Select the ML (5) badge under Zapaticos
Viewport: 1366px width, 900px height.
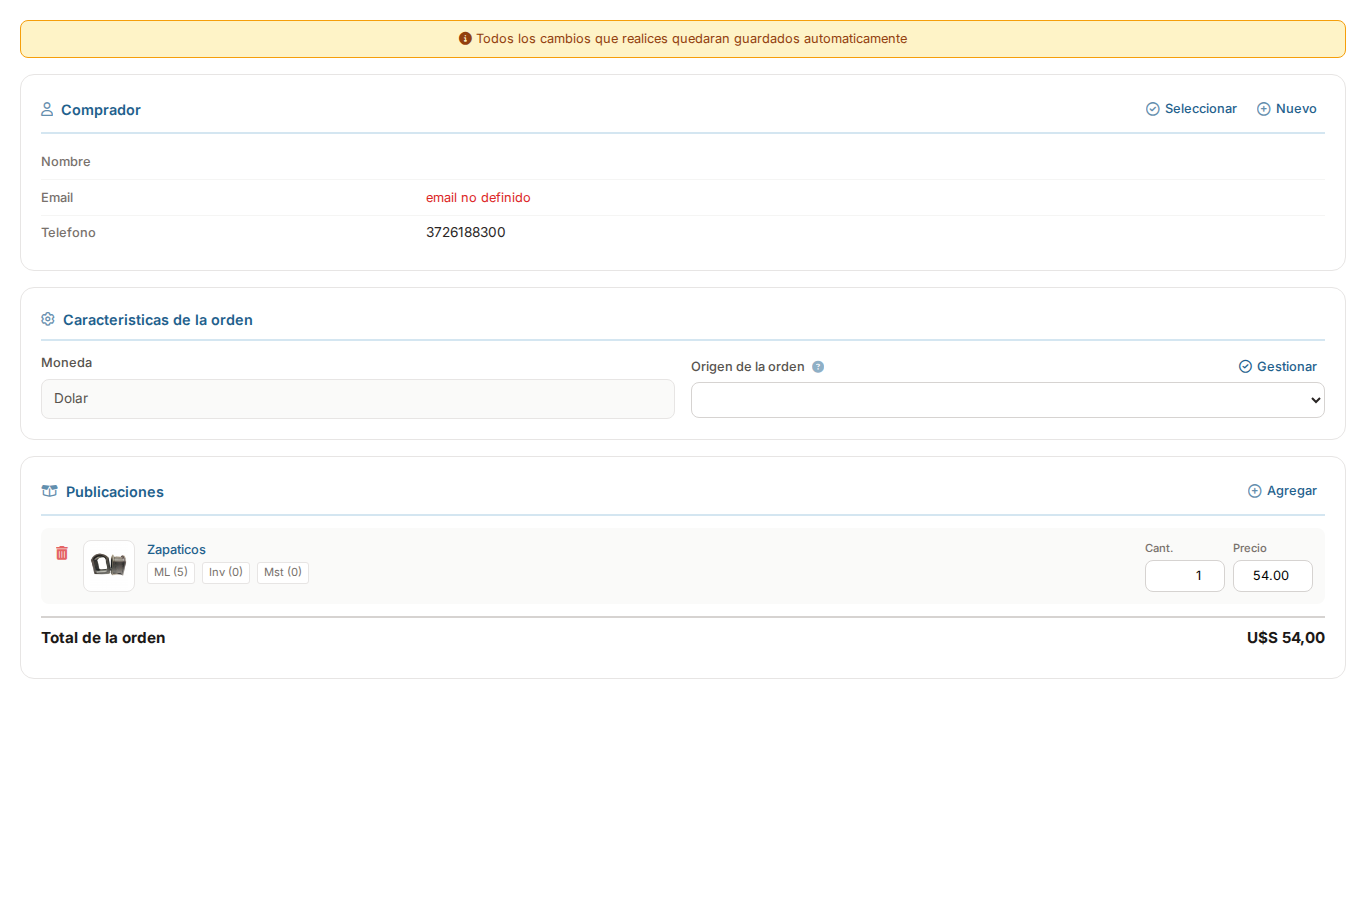[x=170, y=572]
